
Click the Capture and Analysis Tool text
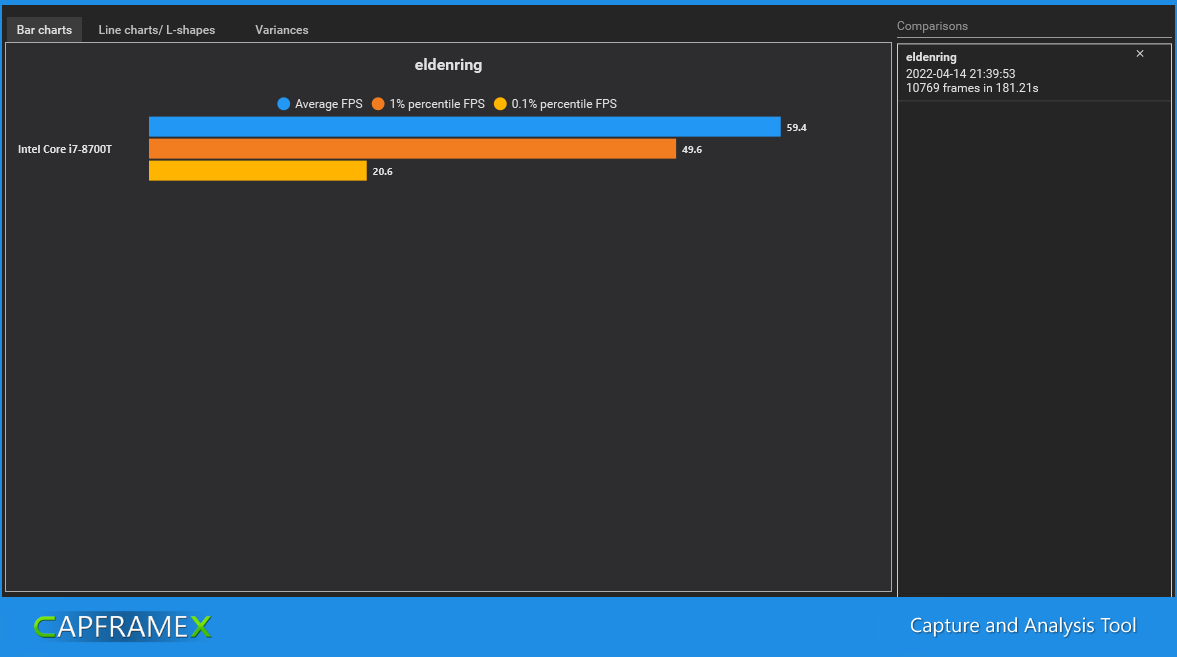click(x=1022, y=625)
